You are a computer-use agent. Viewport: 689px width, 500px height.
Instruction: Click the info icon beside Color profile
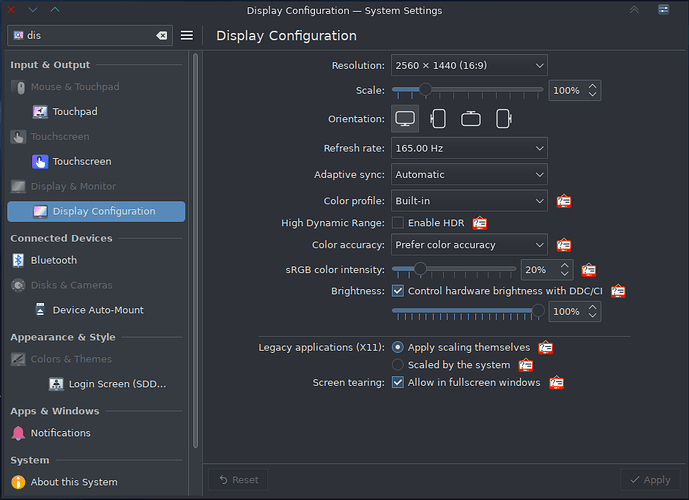pos(564,201)
